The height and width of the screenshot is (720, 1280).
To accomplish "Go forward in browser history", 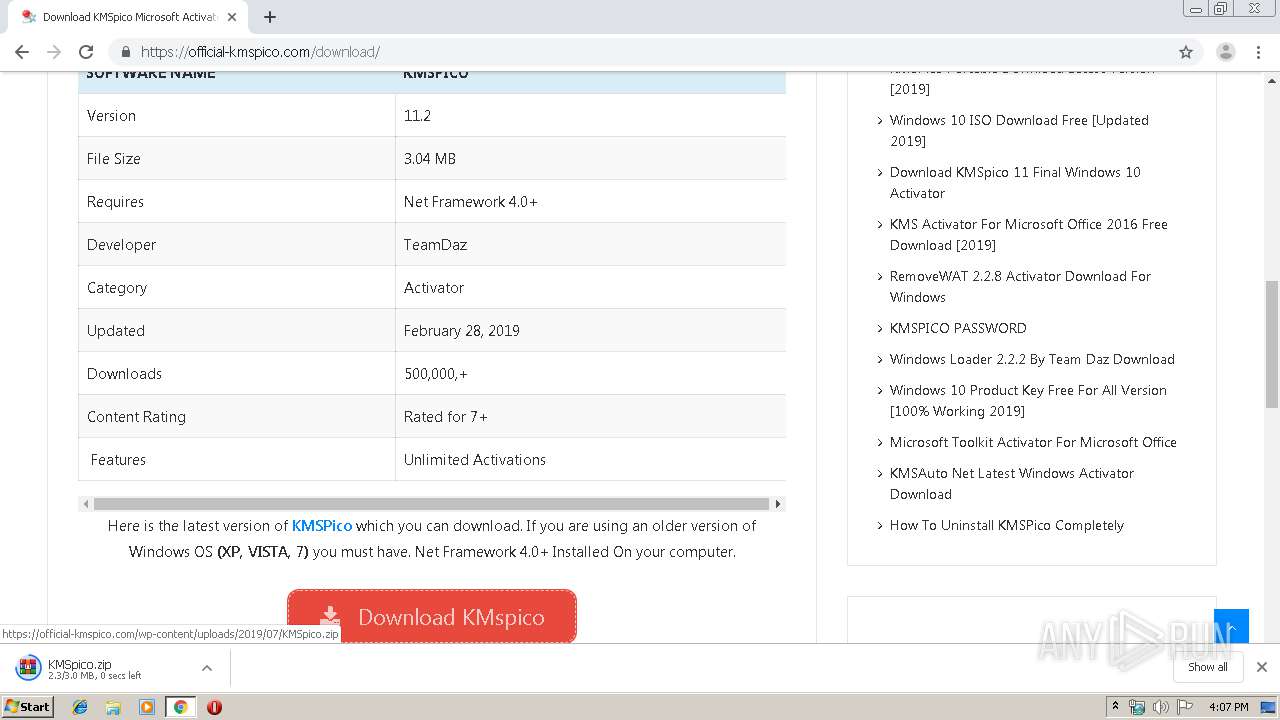I will (54, 52).
